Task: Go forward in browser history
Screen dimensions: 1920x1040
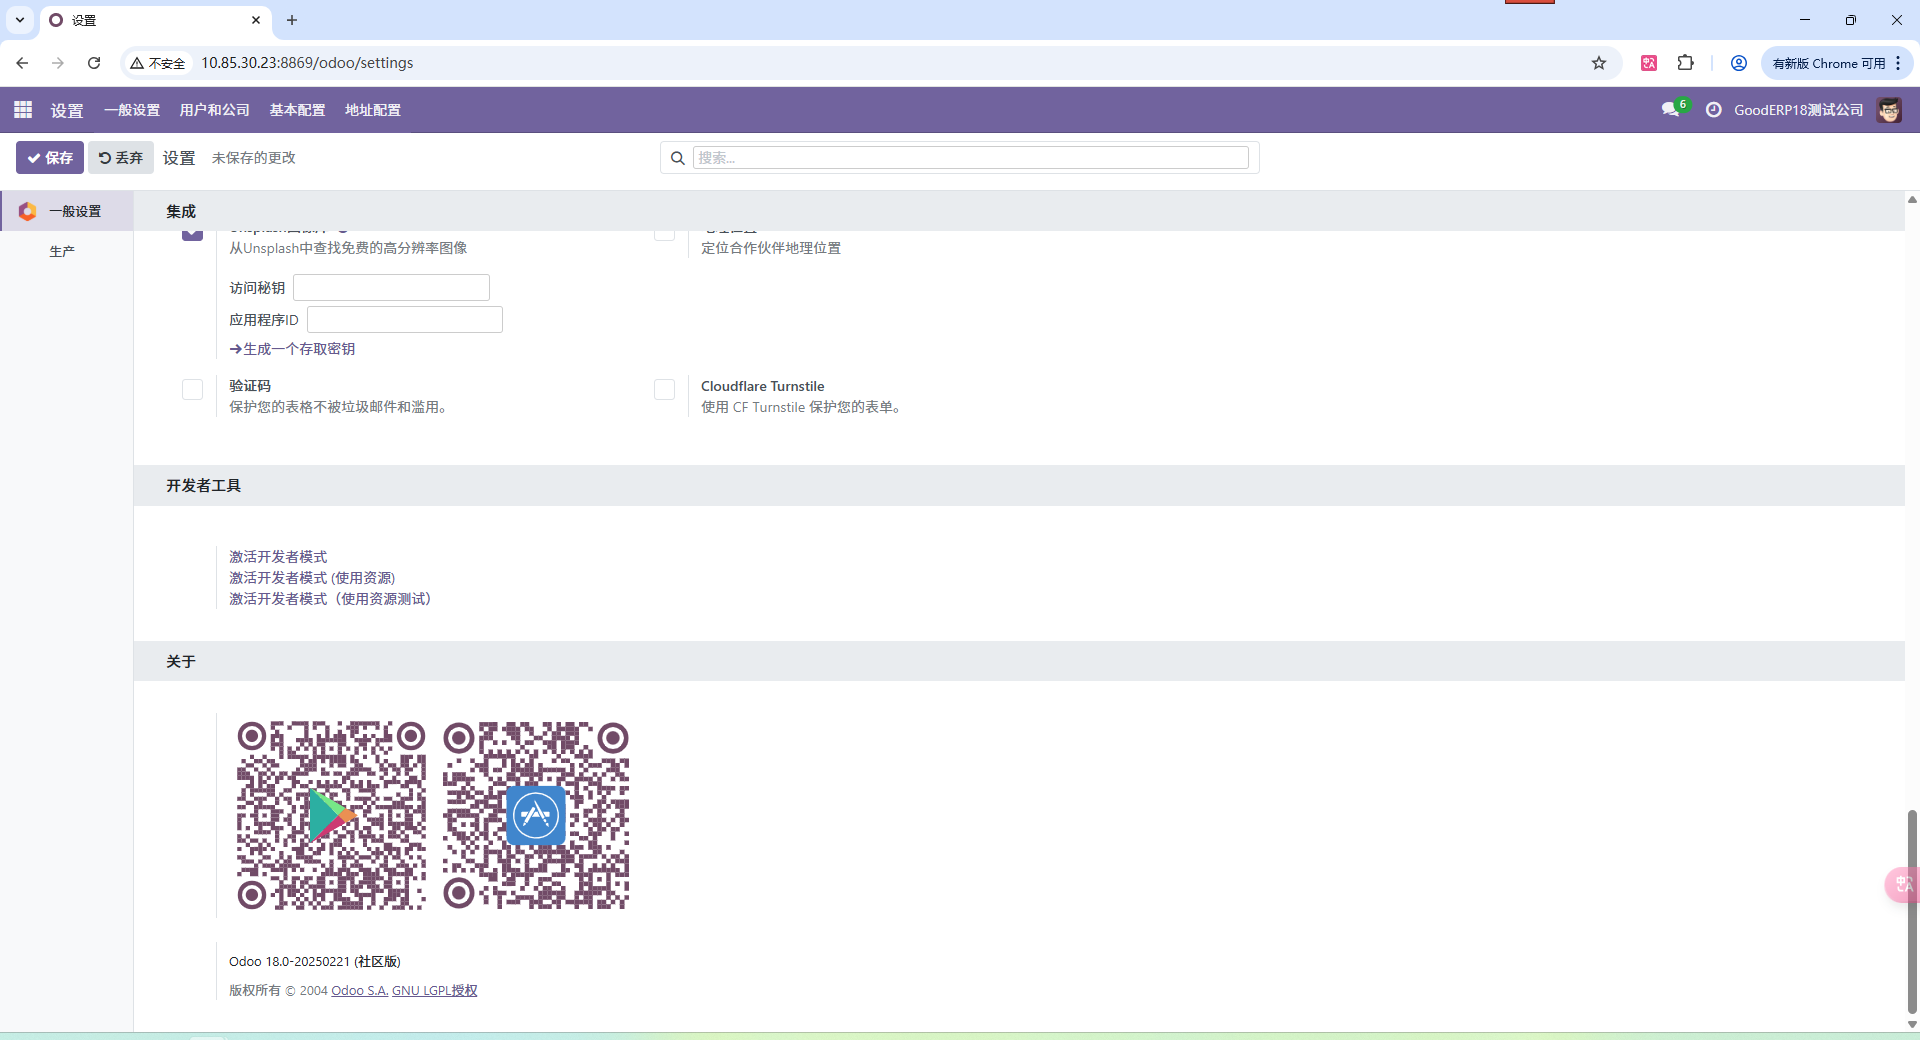Action: click(58, 63)
